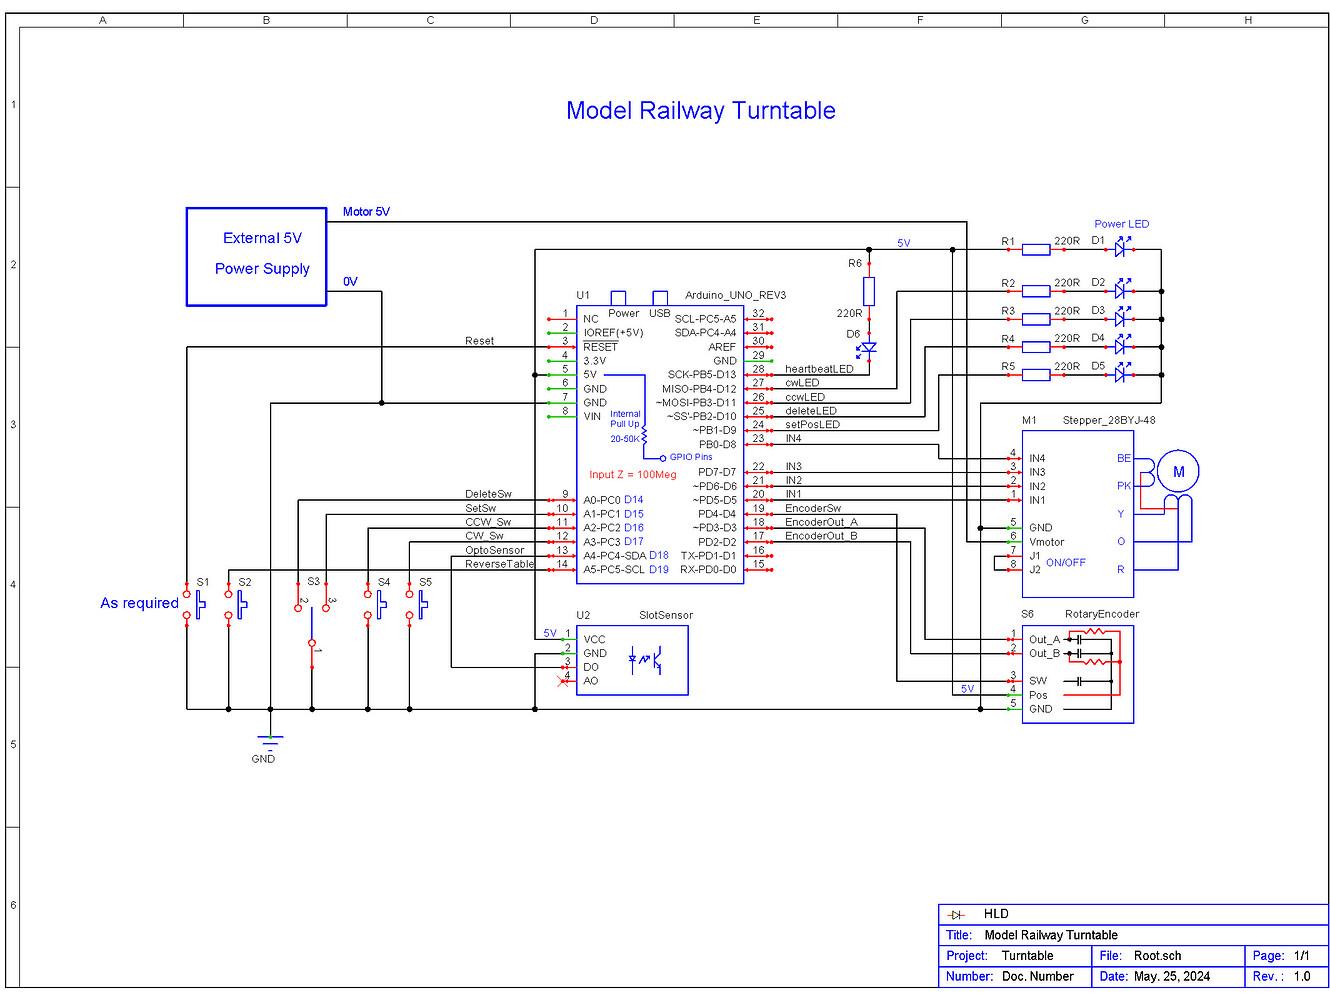This screenshot has width=1330, height=1000.
Task: Select the Arduino_UNO_REV3 label
Action: 735,295
